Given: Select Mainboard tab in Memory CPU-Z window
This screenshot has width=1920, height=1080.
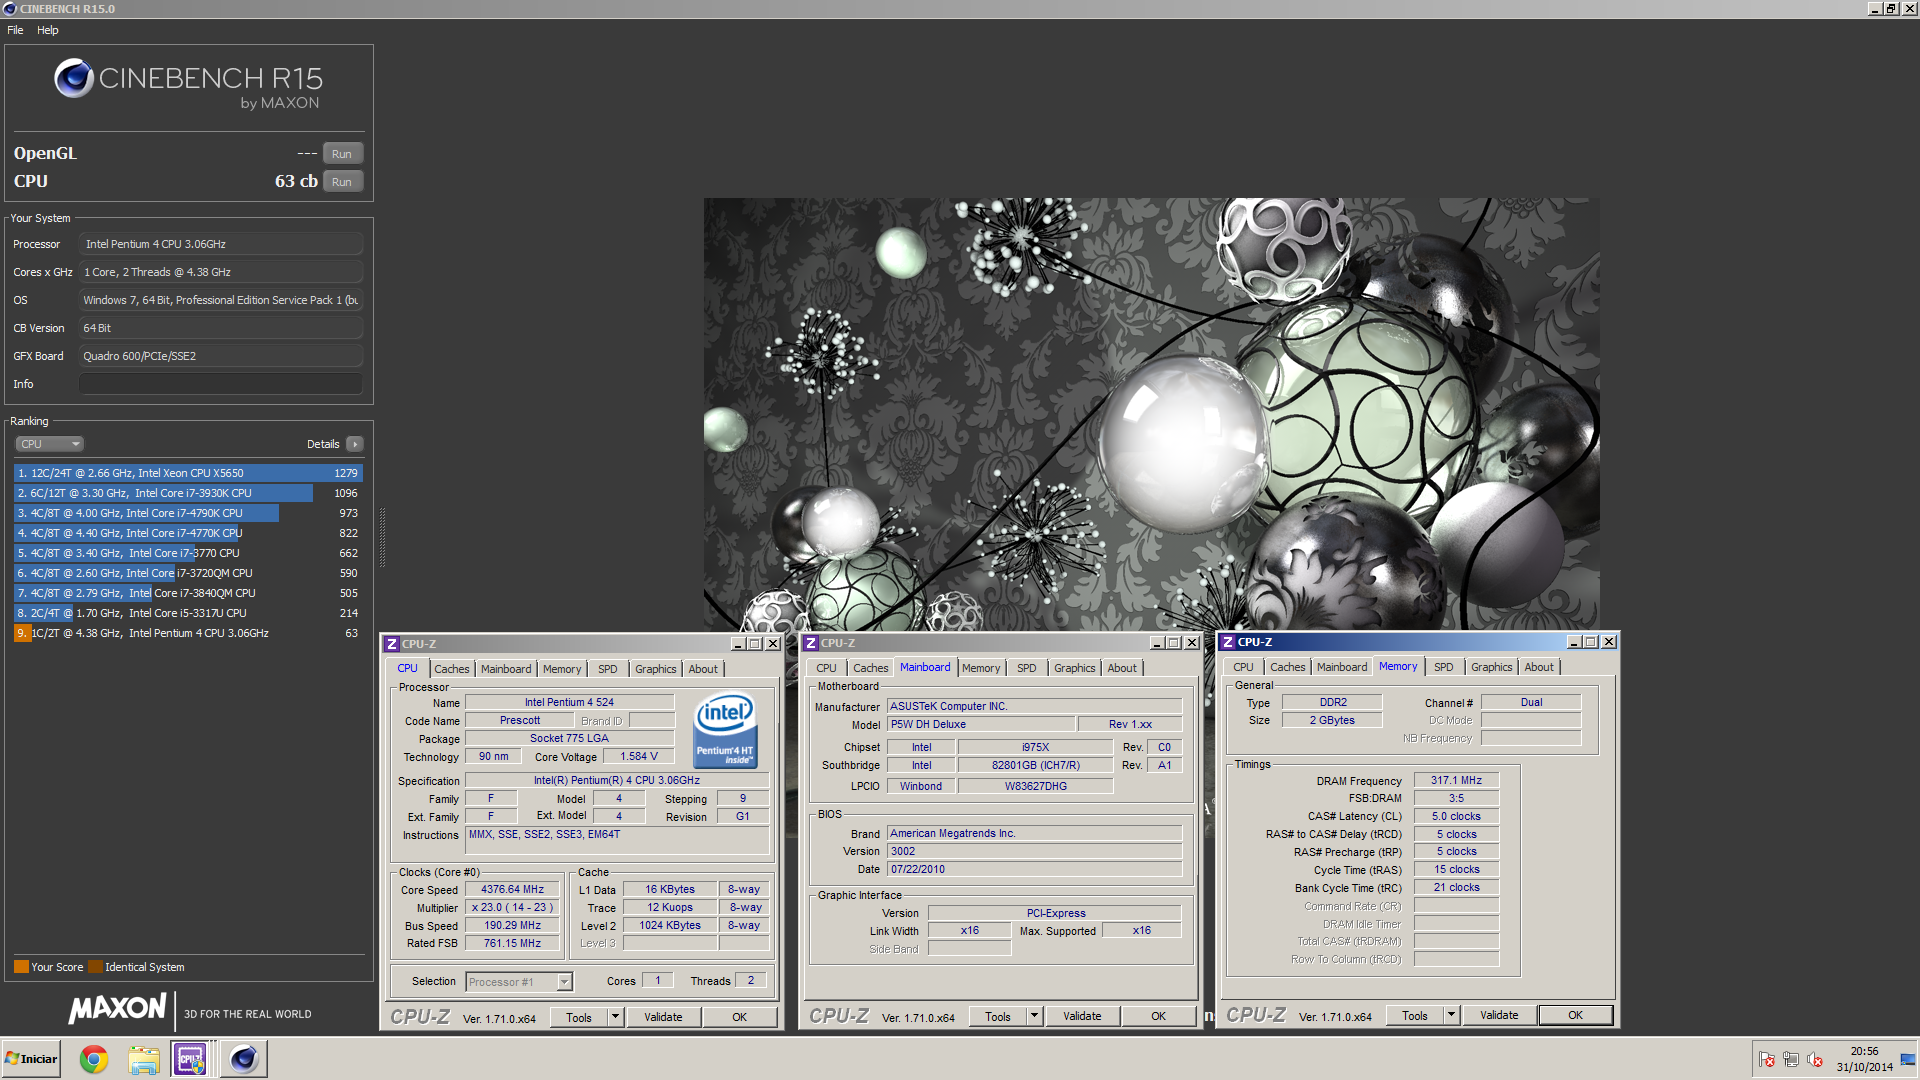Looking at the screenshot, I should click(1341, 667).
